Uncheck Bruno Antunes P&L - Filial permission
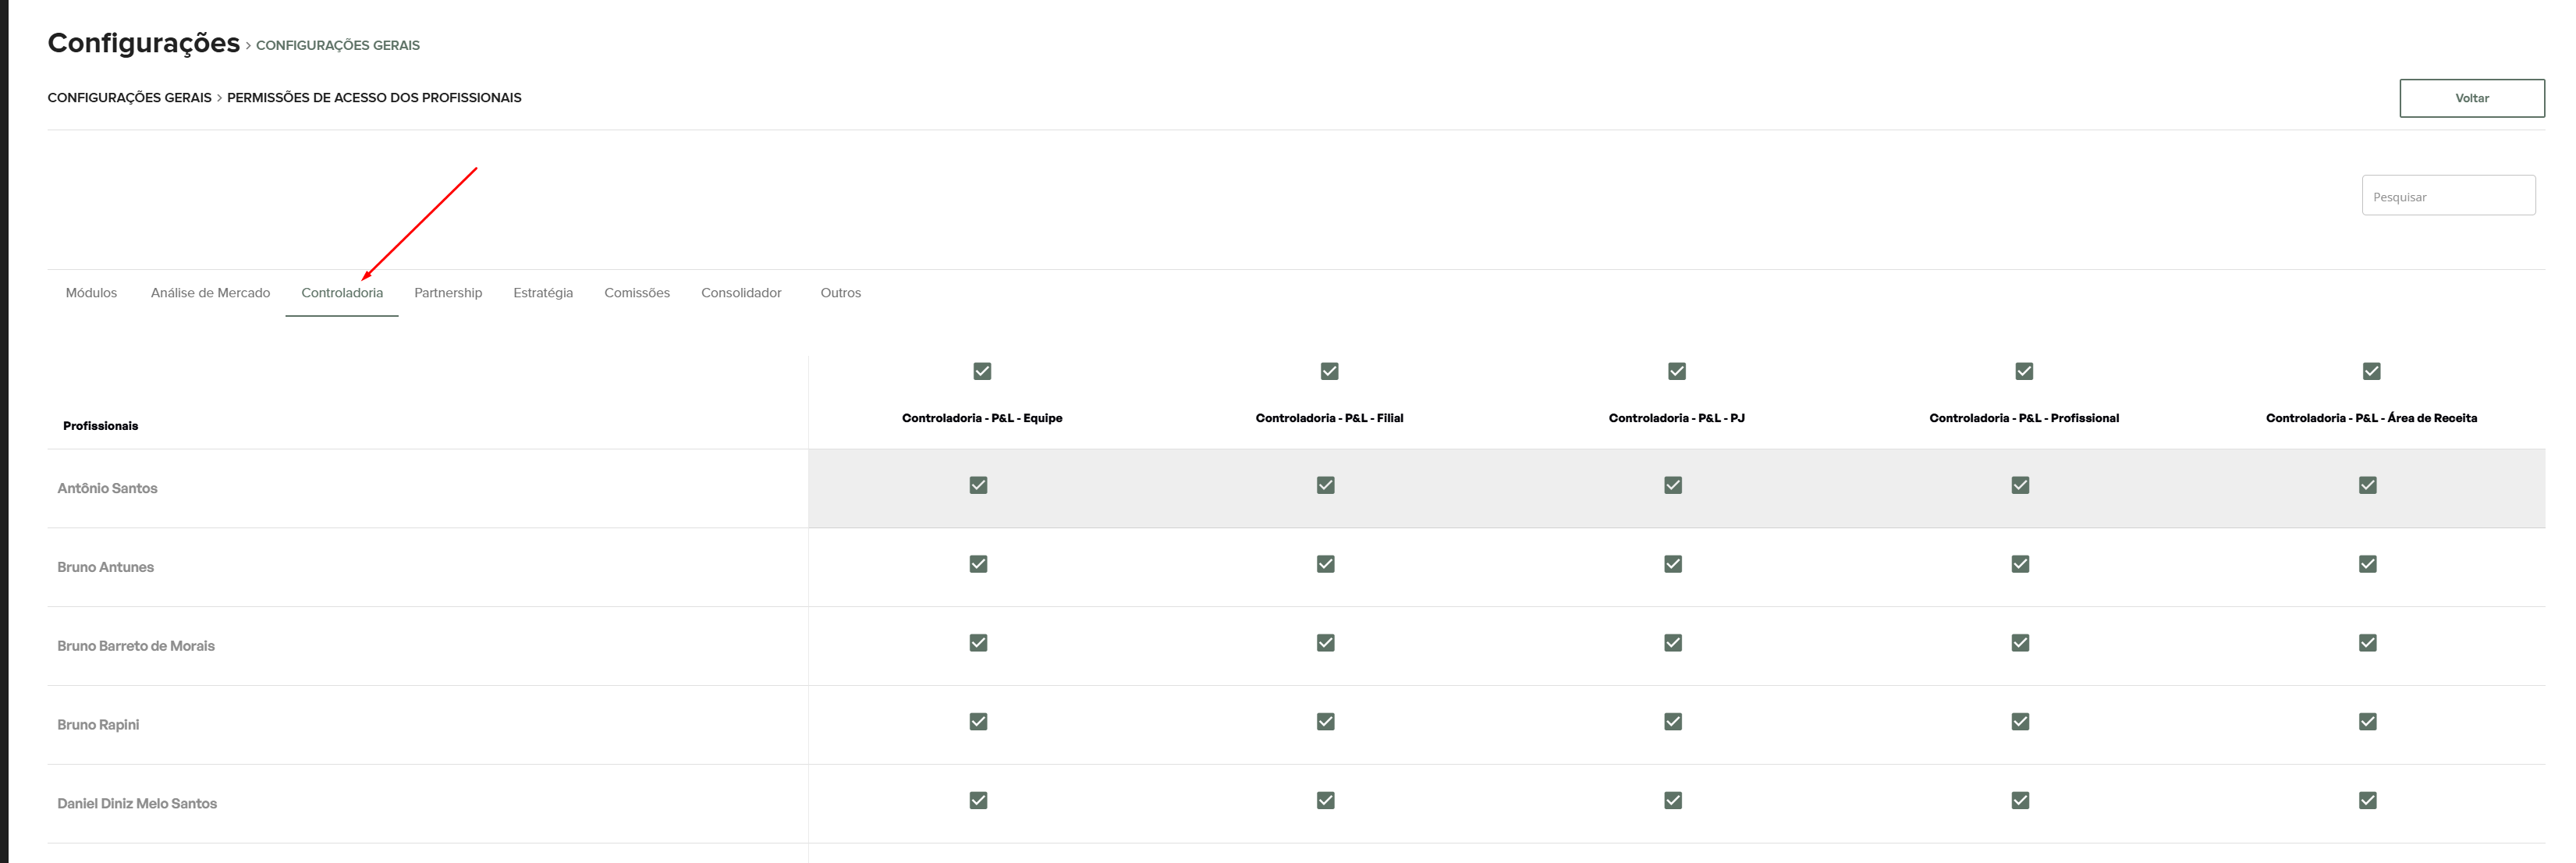 tap(1325, 564)
